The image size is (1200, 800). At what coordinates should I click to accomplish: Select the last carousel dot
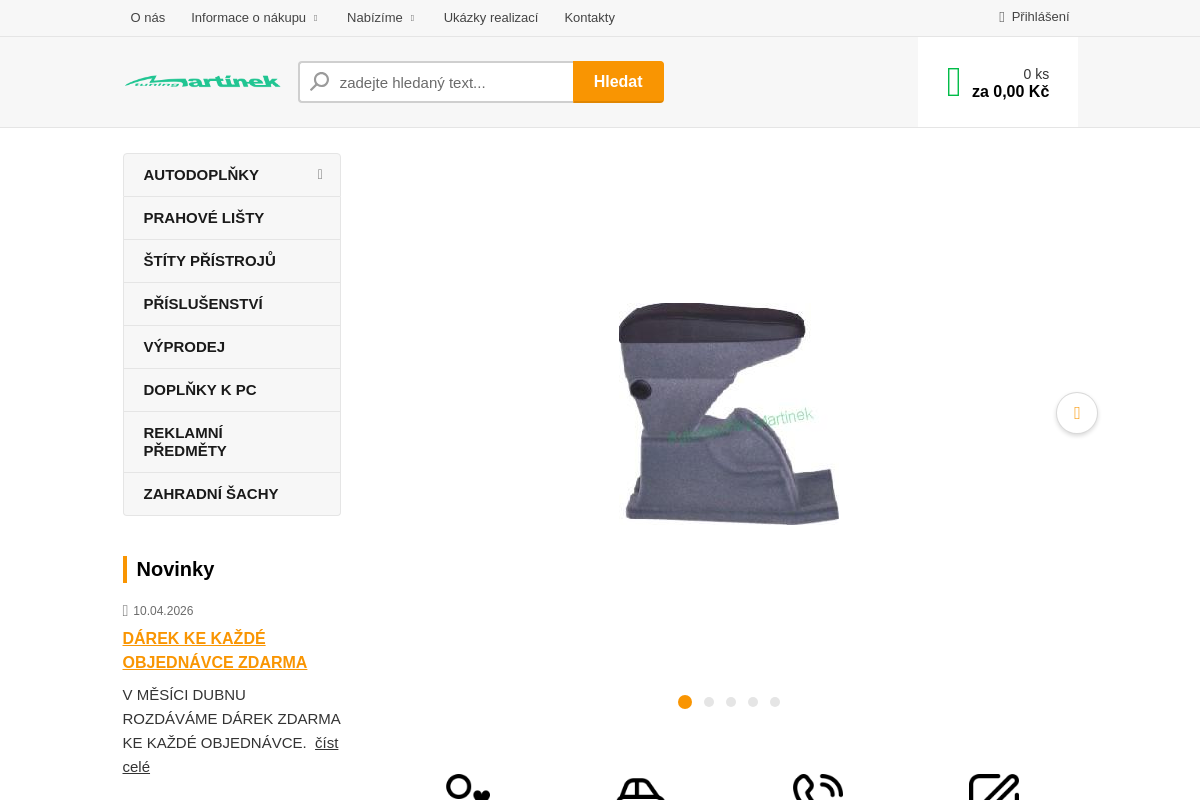pos(775,702)
